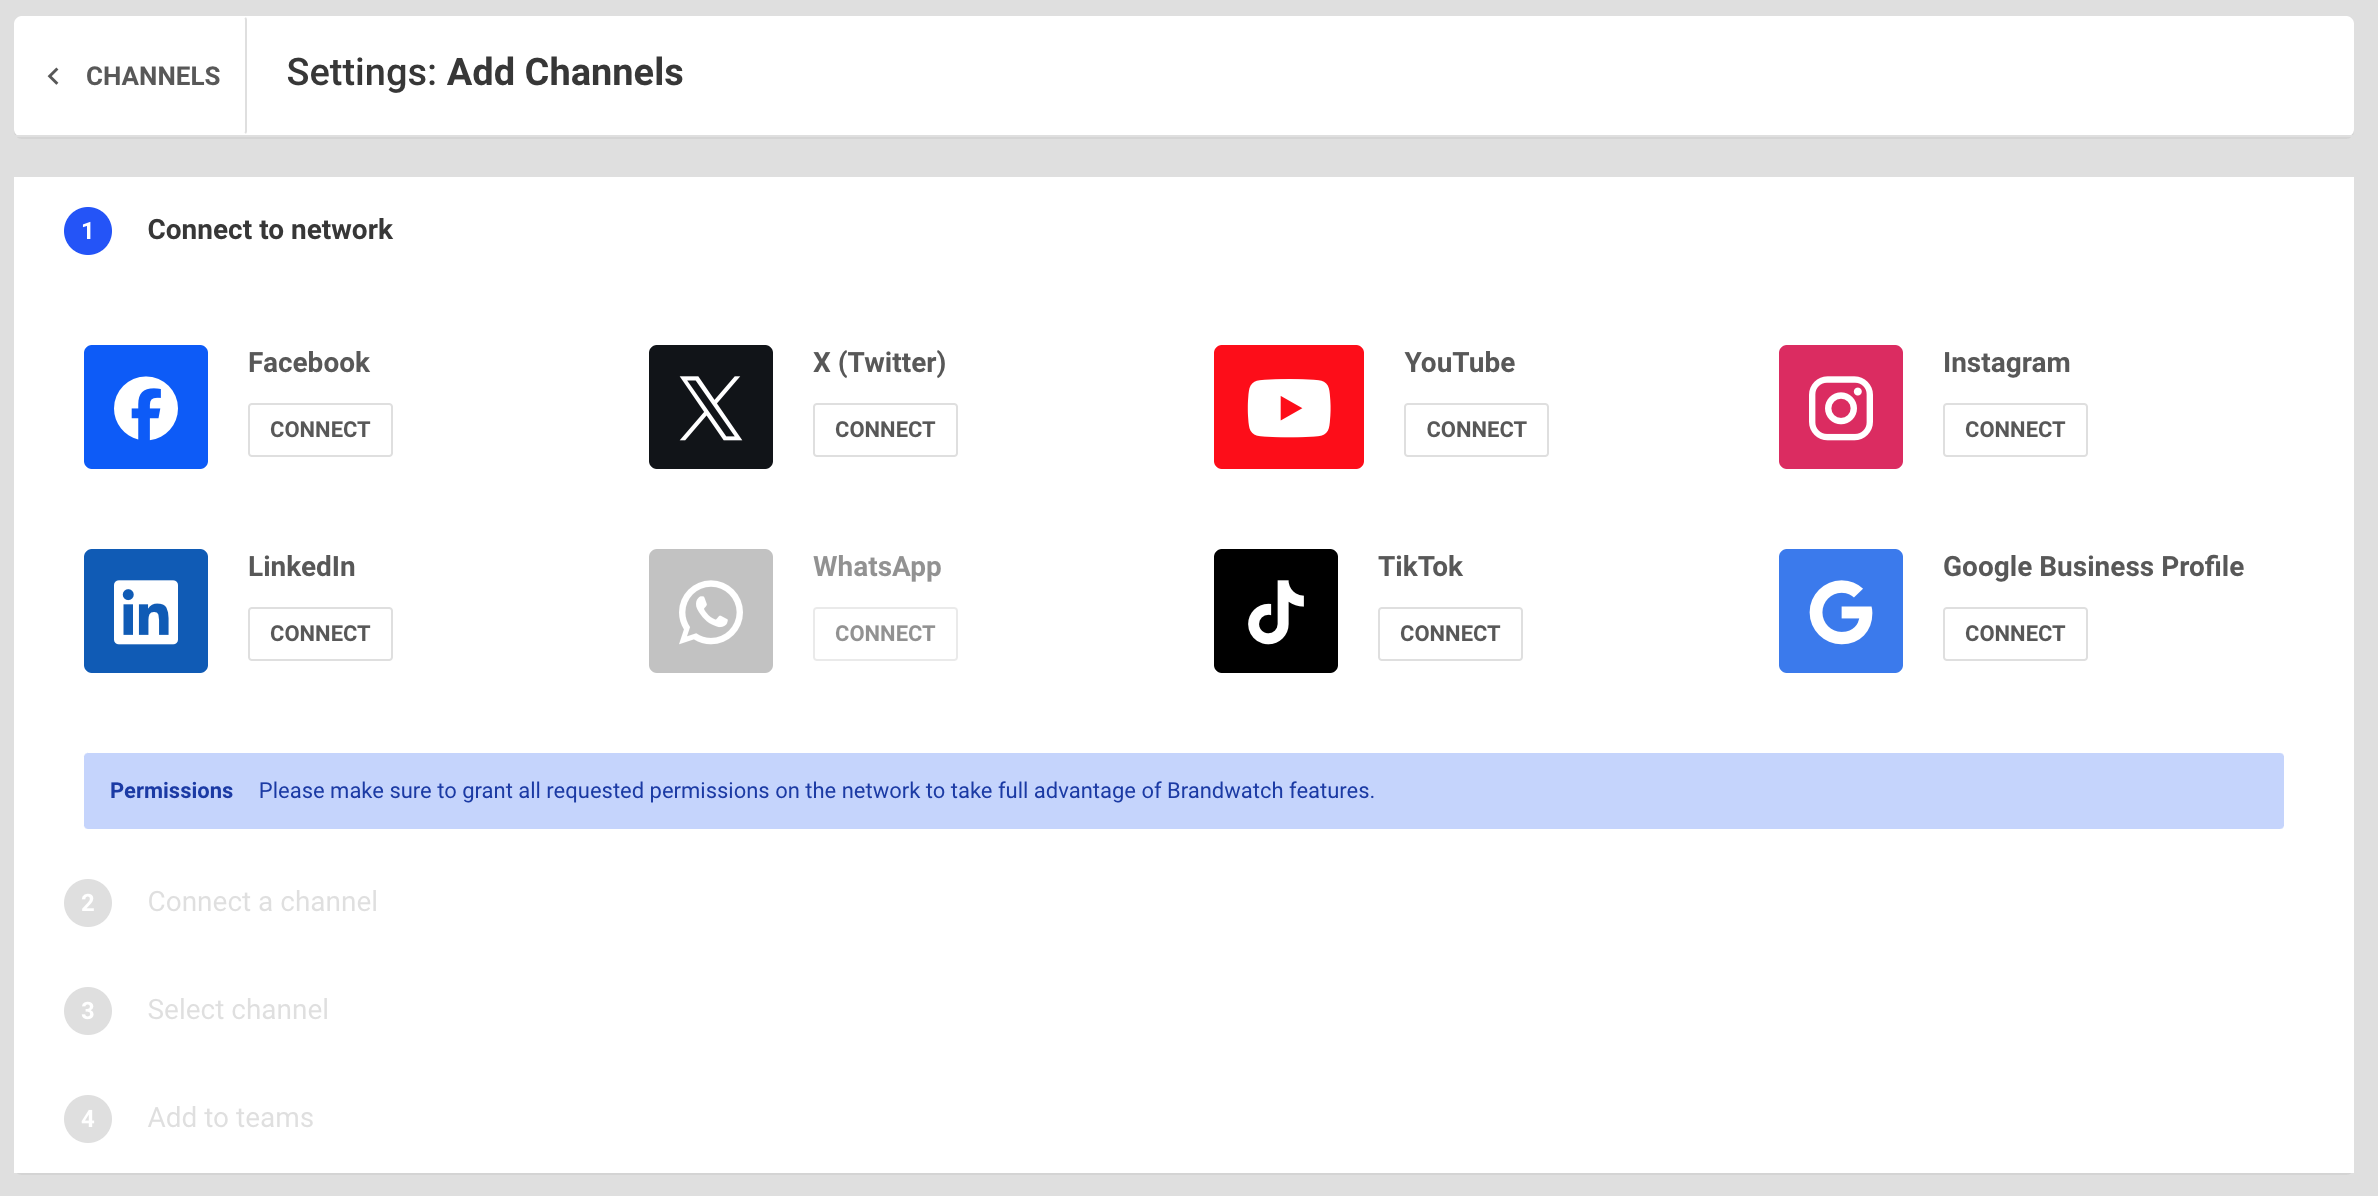Click the 'Connect to network' step heading
The image size is (2378, 1196).
pos(270,230)
